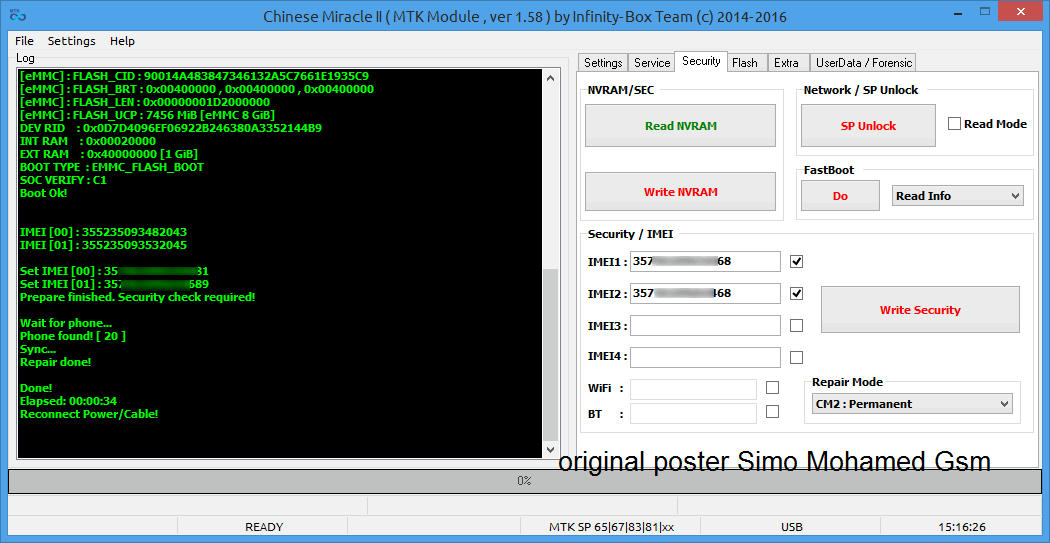Enable the Read Mode checkbox
Screen dimensions: 1050x543
pyautogui.click(x=954, y=124)
